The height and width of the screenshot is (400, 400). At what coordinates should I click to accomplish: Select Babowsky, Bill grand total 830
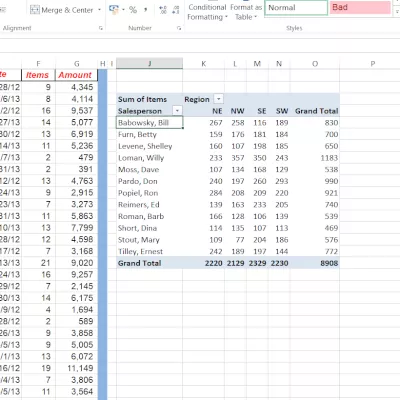pyautogui.click(x=315, y=122)
